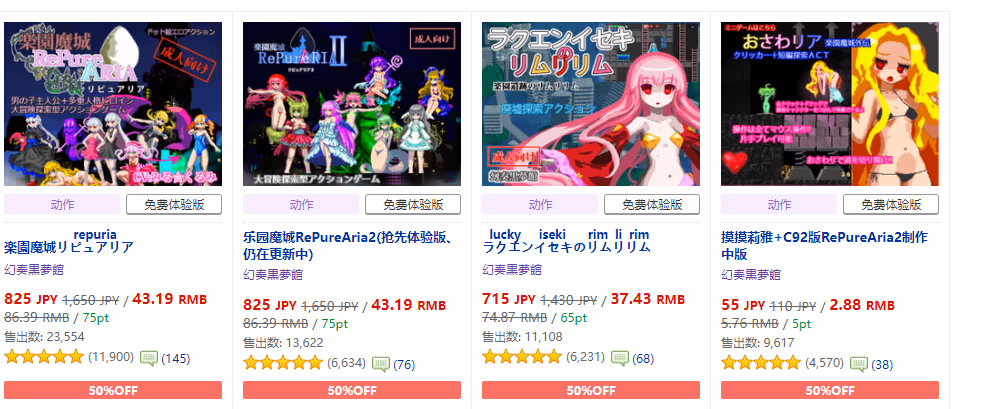Open the 楽園魔城リピュアリア product title link

[69, 247]
